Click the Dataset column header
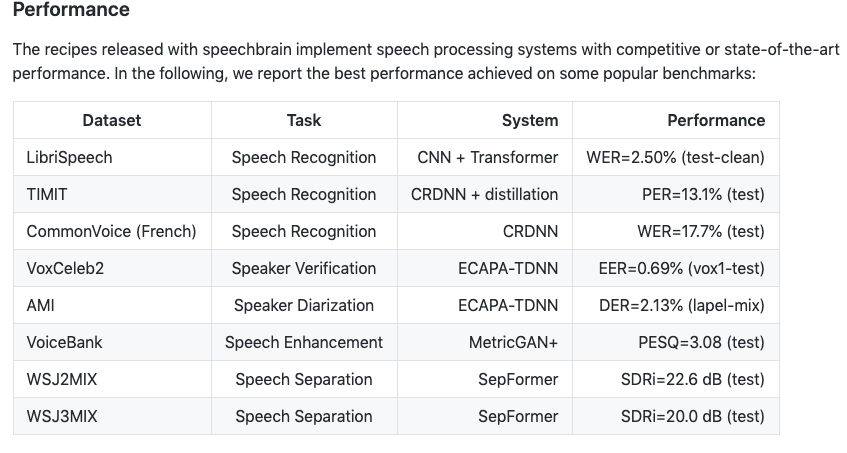Viewport: 847px width, 453px height. [x=112, y=120]
